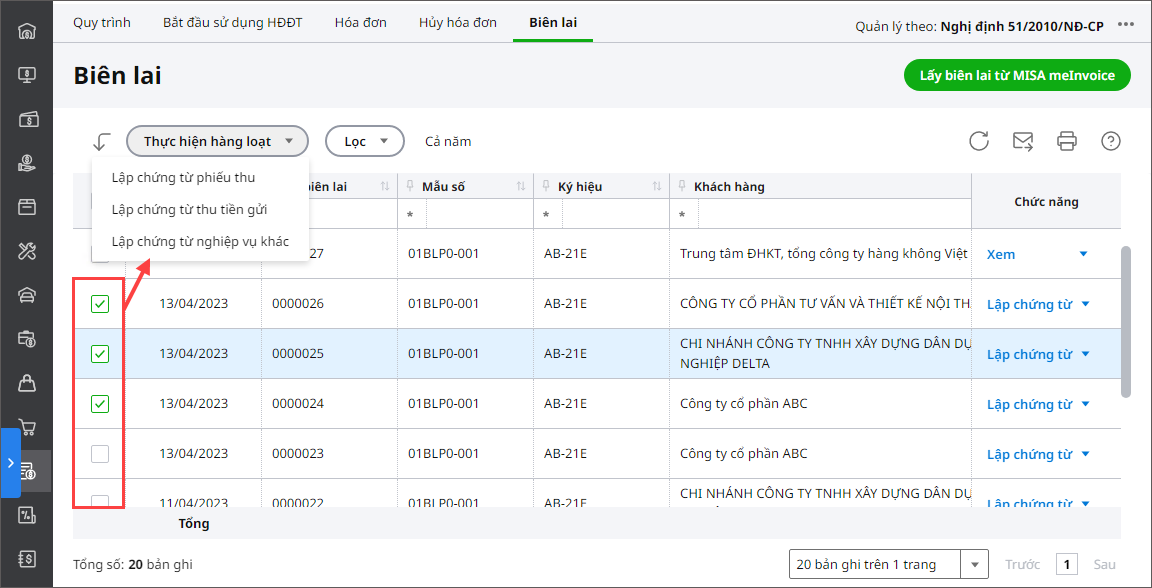Open the records-per-page dropdown
Viewport: 1152px width, 588px height.
[x=974, y=565]
